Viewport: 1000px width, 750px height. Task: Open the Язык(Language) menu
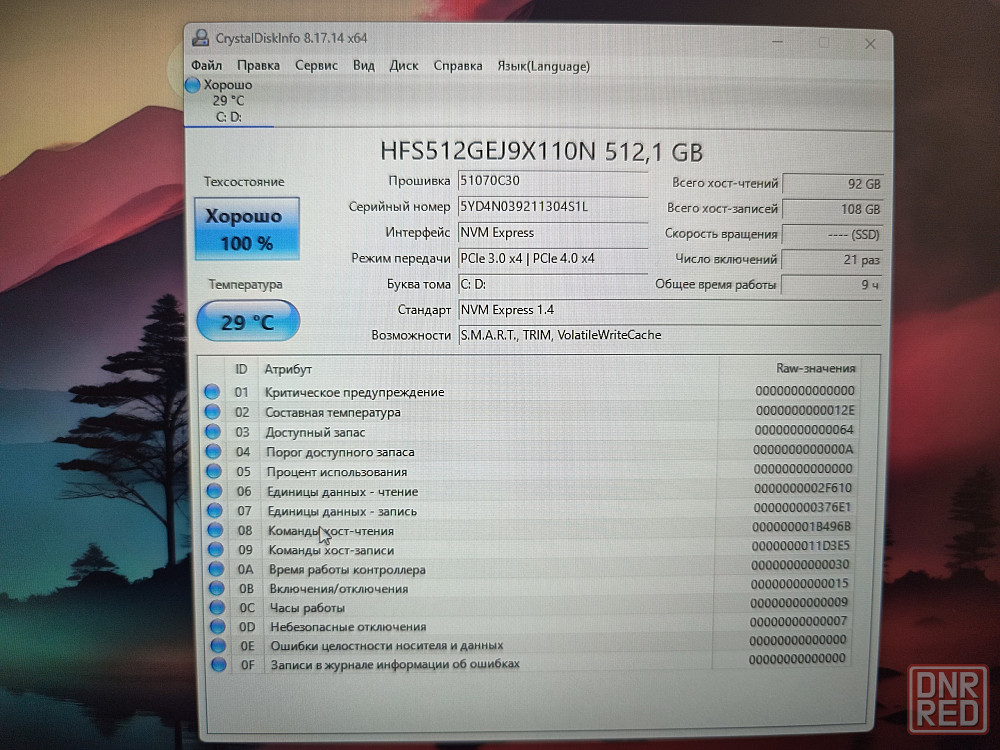pos(543,66)
